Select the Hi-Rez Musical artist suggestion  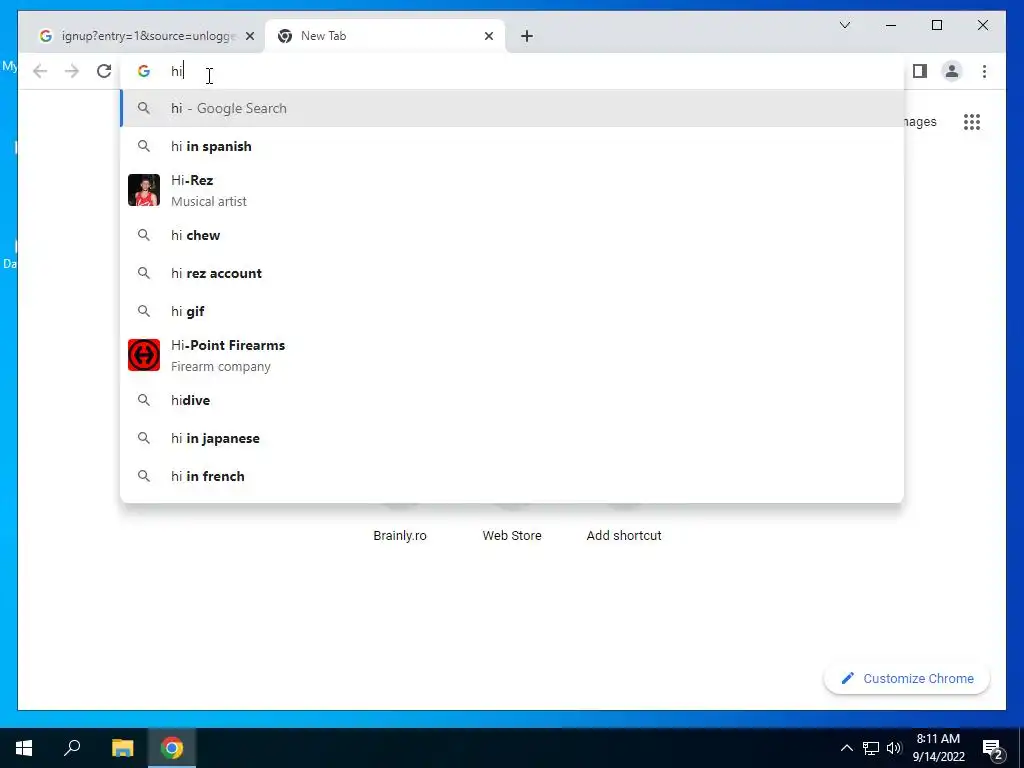(512, 191)
